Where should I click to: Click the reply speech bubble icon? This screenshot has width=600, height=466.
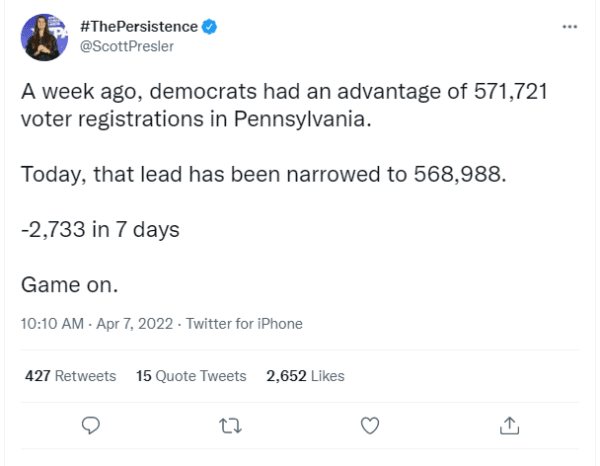coord(91,425)
